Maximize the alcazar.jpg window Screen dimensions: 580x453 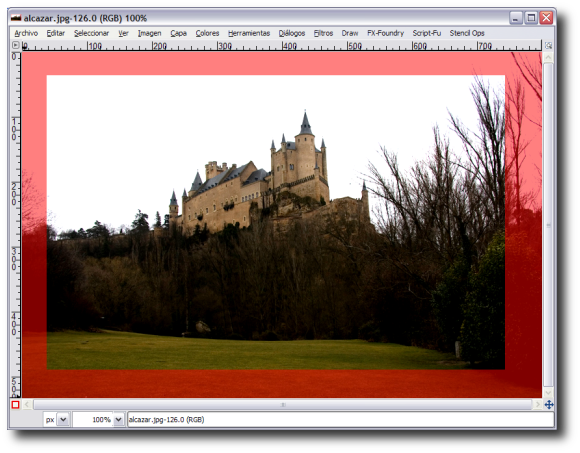coord(531,18)
